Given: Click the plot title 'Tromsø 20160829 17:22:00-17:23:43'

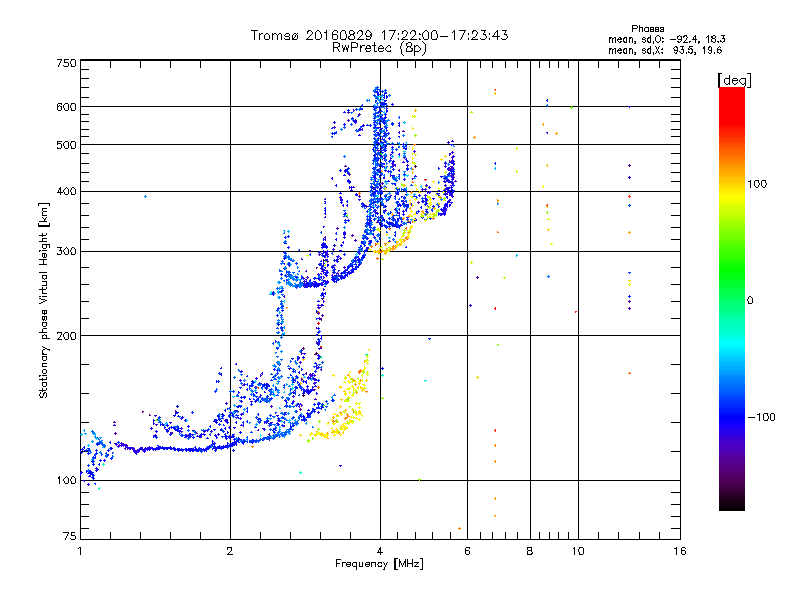Looking at the screenshot, I should 379,35.
